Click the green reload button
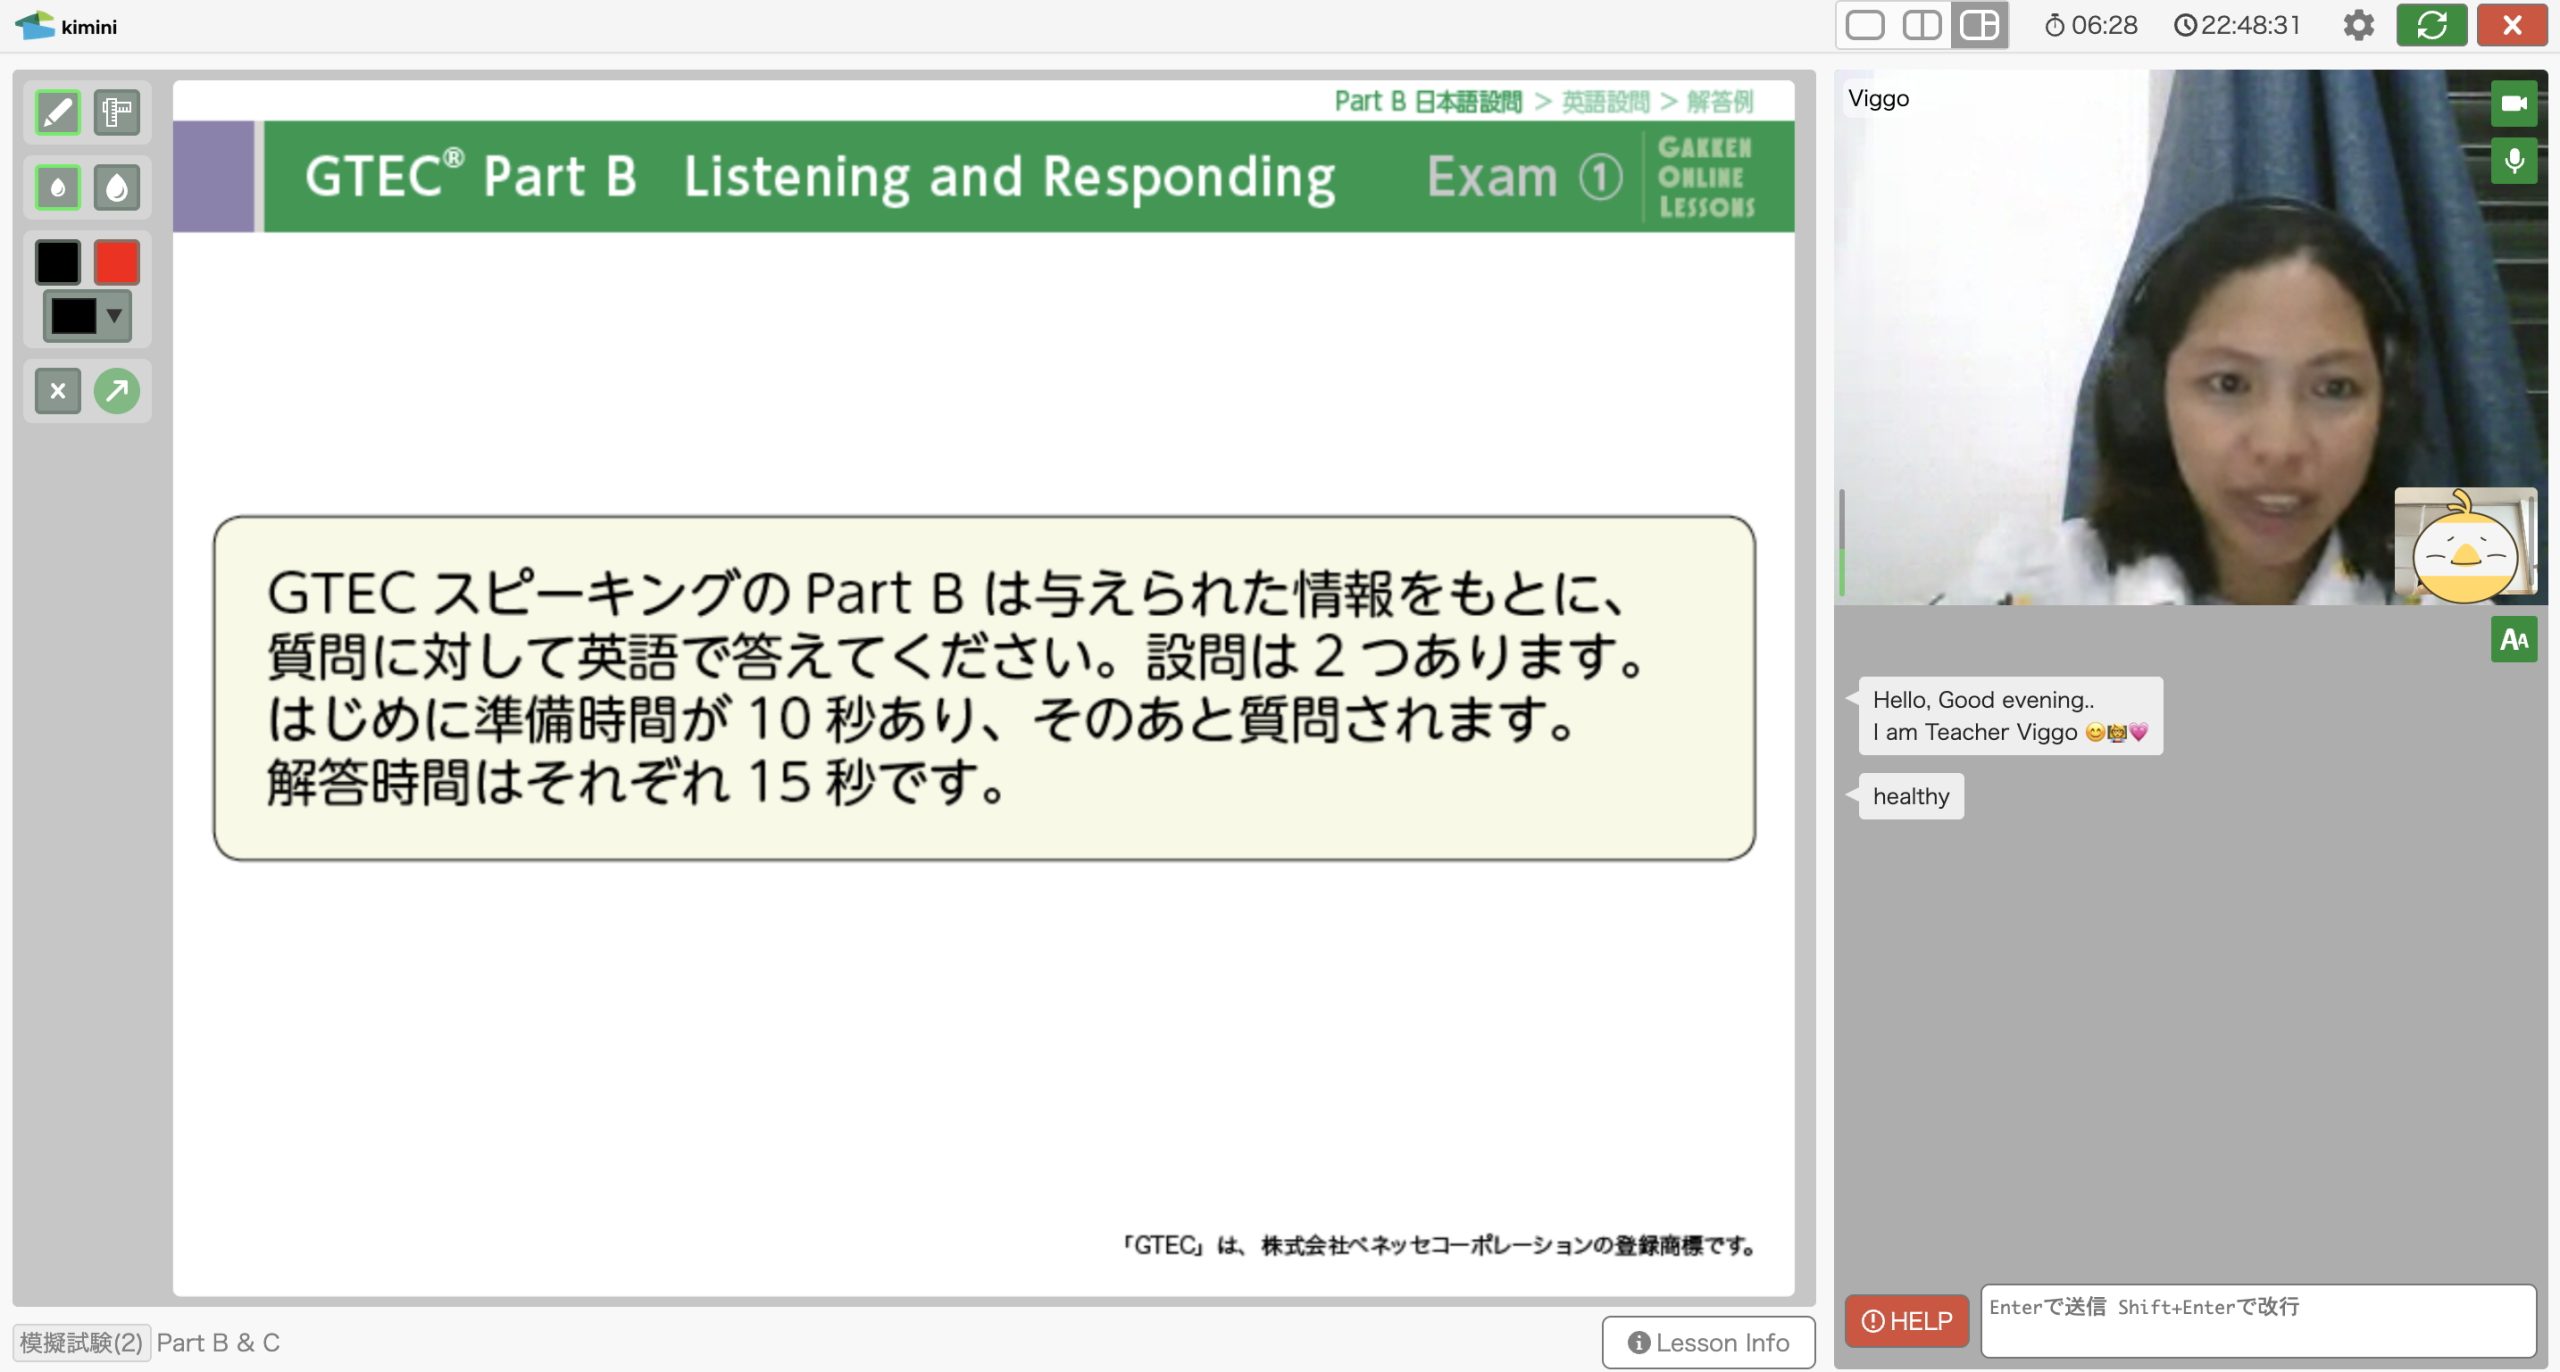 [2431, 25]
